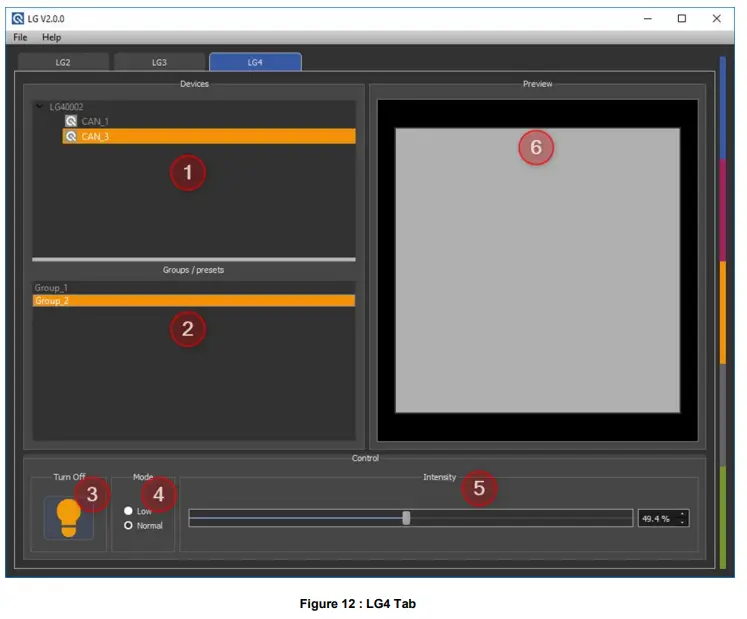747x619 pixels.
Task: Click the Intensity slider handle
Action: pyautogui.click(x=406, y=518)
